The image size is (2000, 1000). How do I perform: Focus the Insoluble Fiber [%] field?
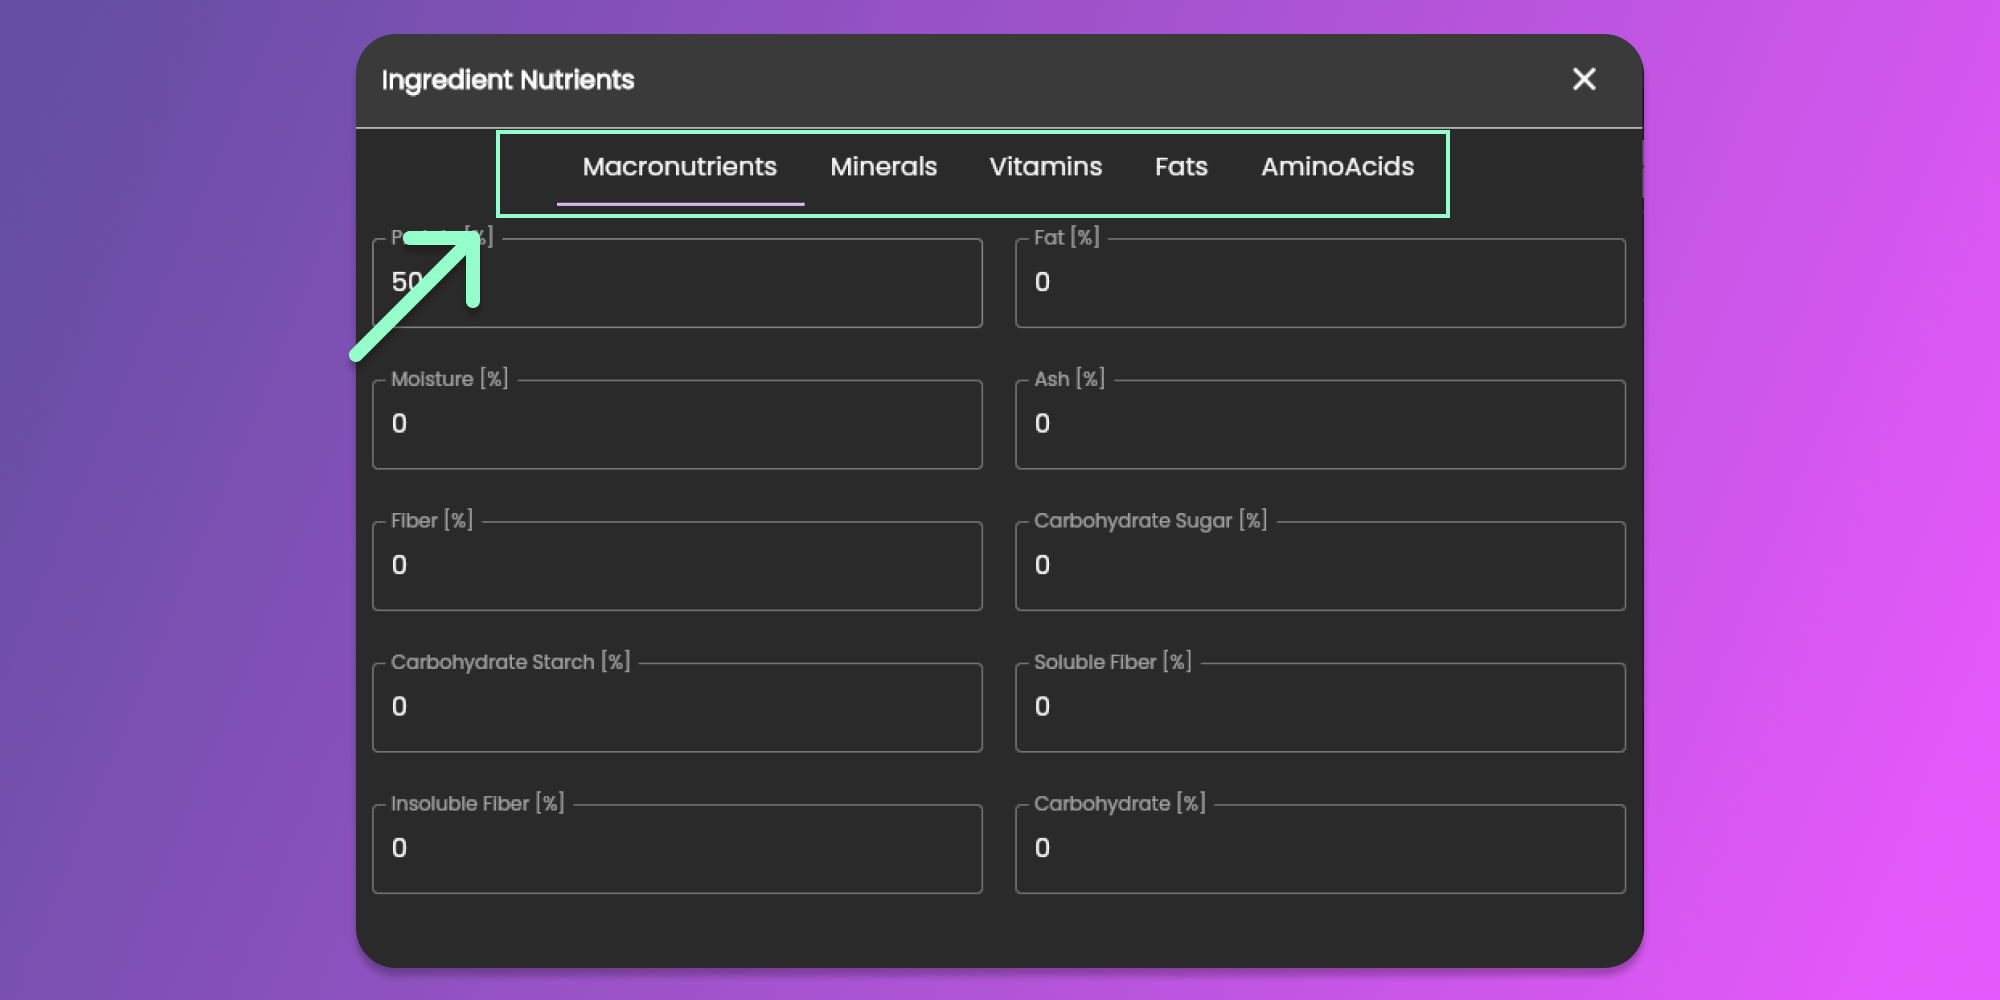pos(677,849)
